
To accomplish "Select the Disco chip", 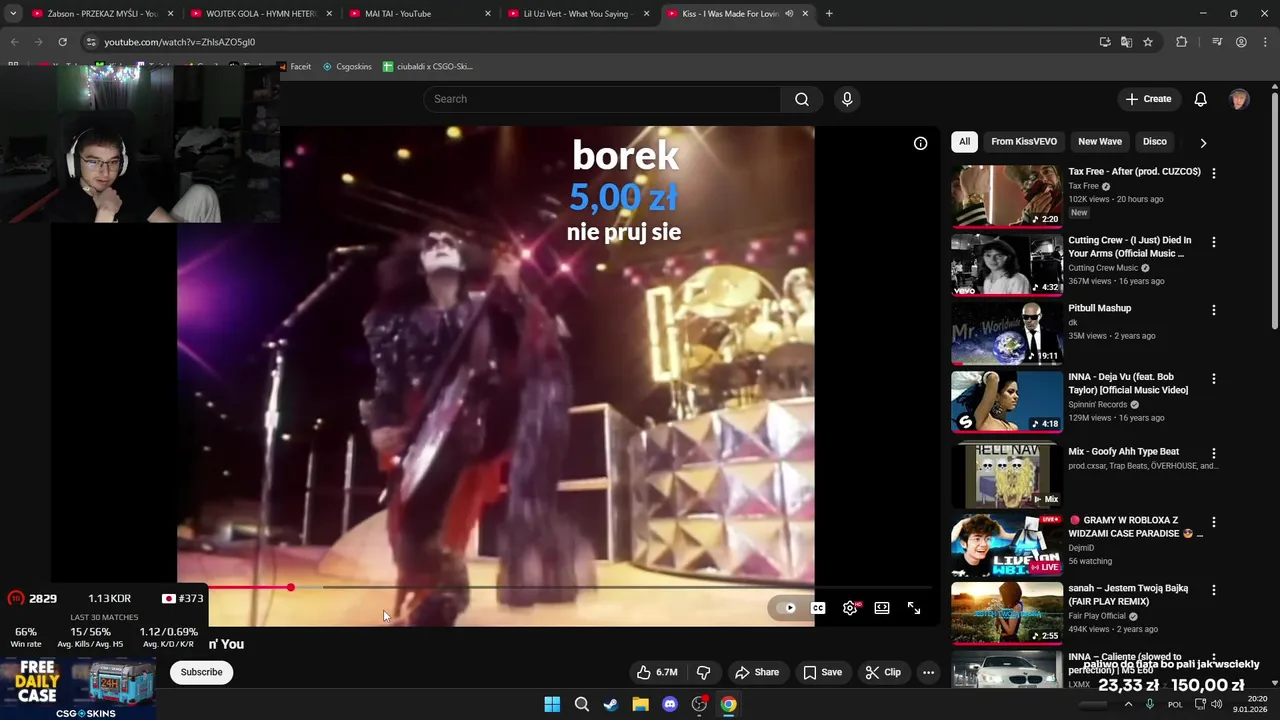I will 1155,142.
